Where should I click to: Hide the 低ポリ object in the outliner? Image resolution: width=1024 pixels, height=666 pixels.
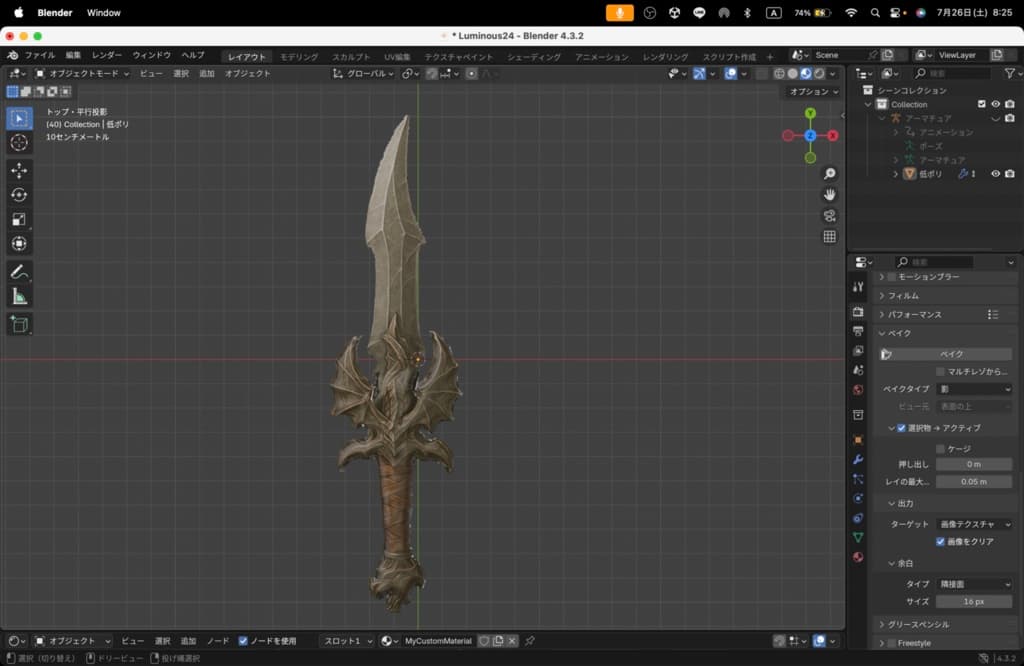pyautogui.click(x=995, y=174)
